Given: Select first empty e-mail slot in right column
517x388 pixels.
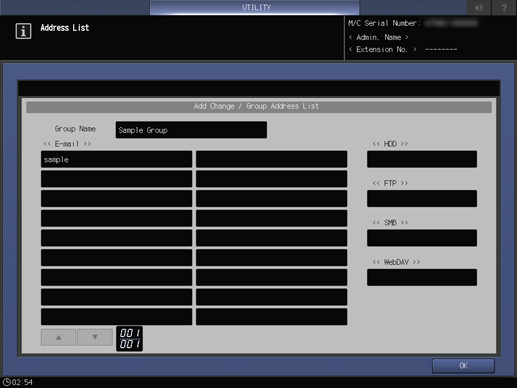Looking at the screenshot, I should click(x=271, y=159).
